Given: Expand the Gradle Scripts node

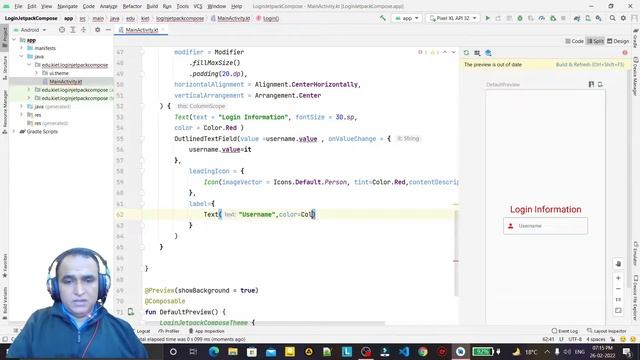Looking at the screenshot, I should (15, 131).
